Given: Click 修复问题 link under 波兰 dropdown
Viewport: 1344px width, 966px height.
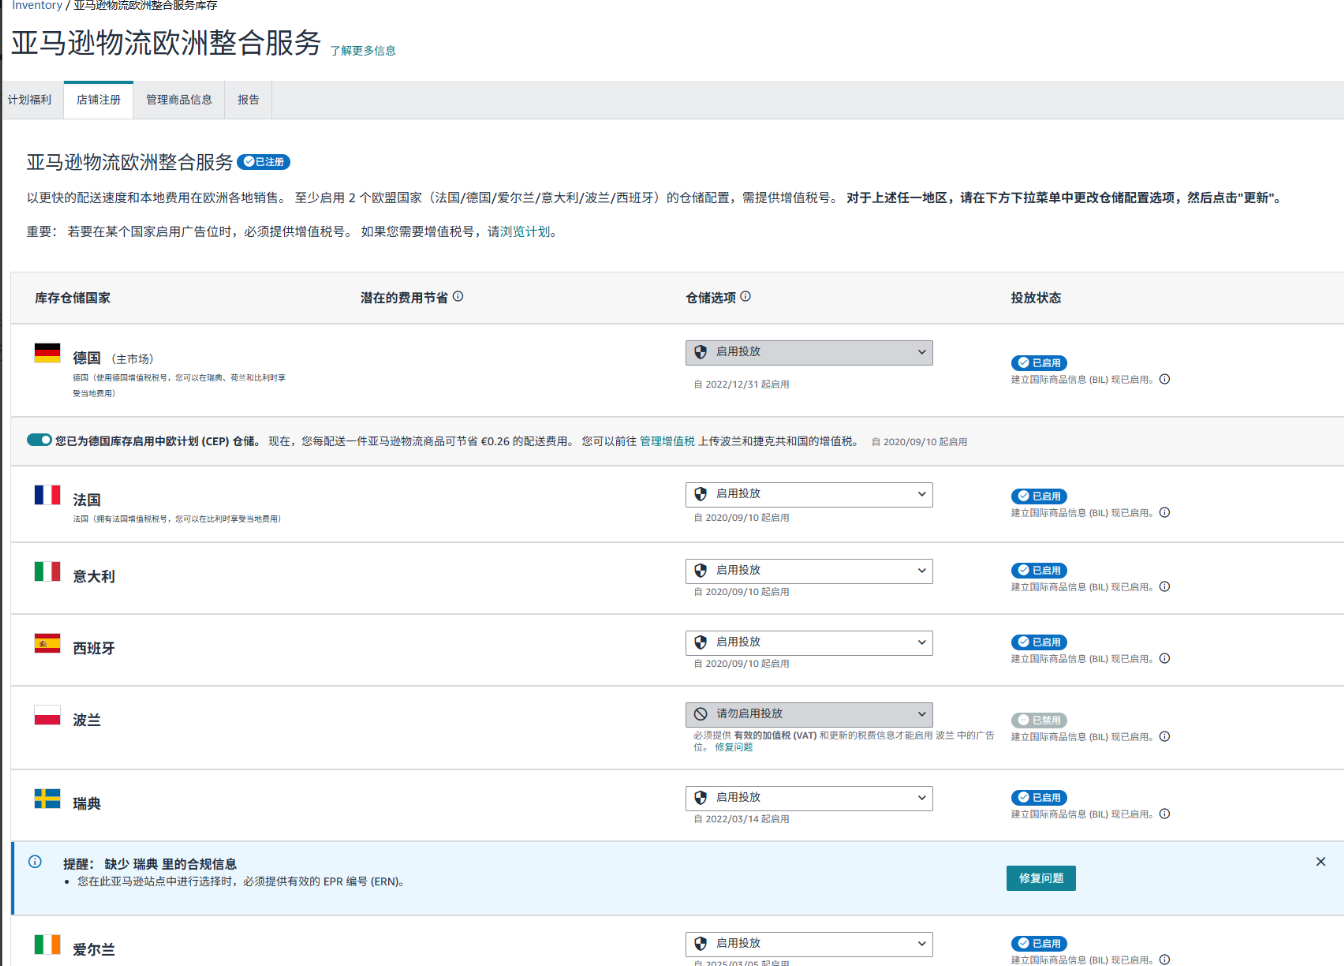Looking at the screenshot, I should (734, 747).
